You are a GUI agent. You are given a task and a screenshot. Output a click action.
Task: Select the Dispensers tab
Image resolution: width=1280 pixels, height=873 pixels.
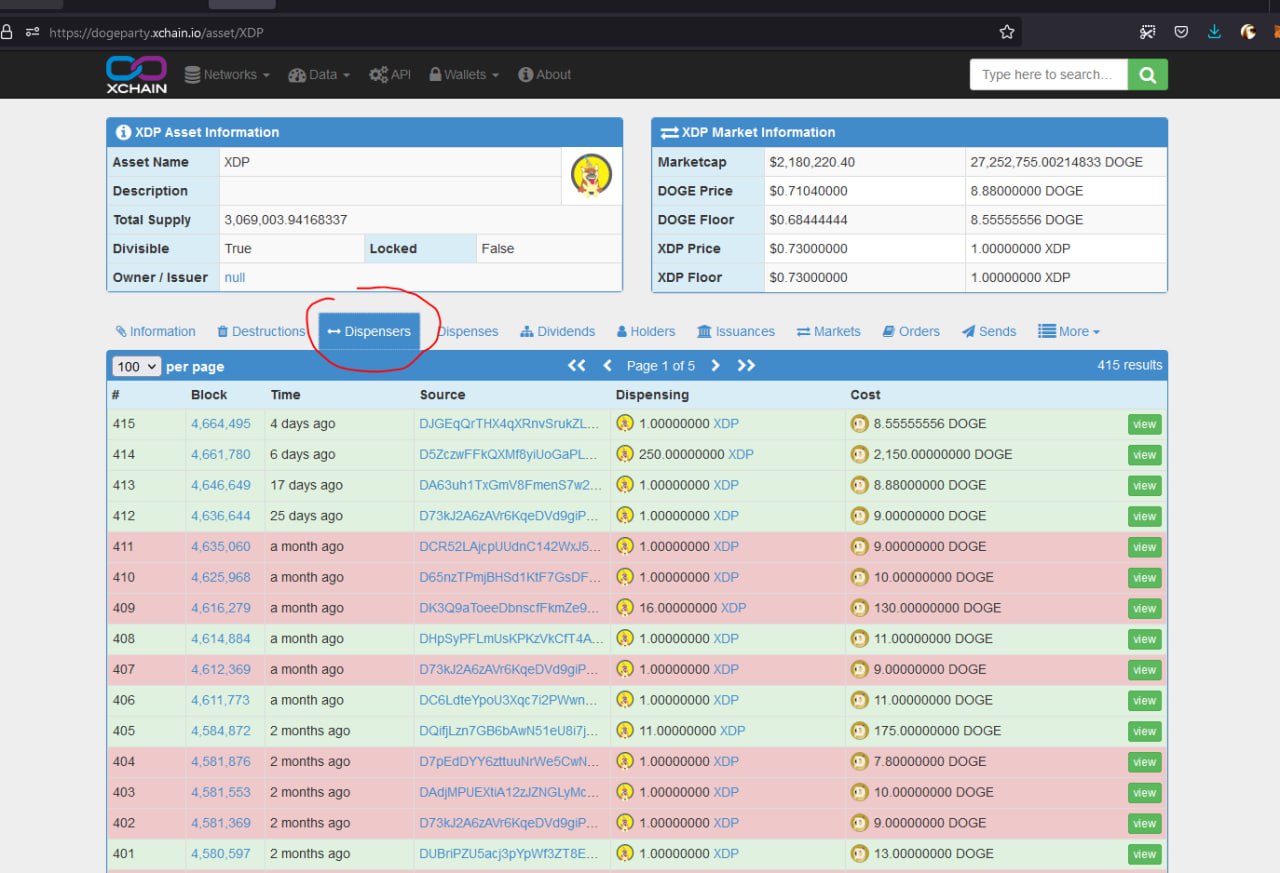pyautogui.click(x=369, y=332)
